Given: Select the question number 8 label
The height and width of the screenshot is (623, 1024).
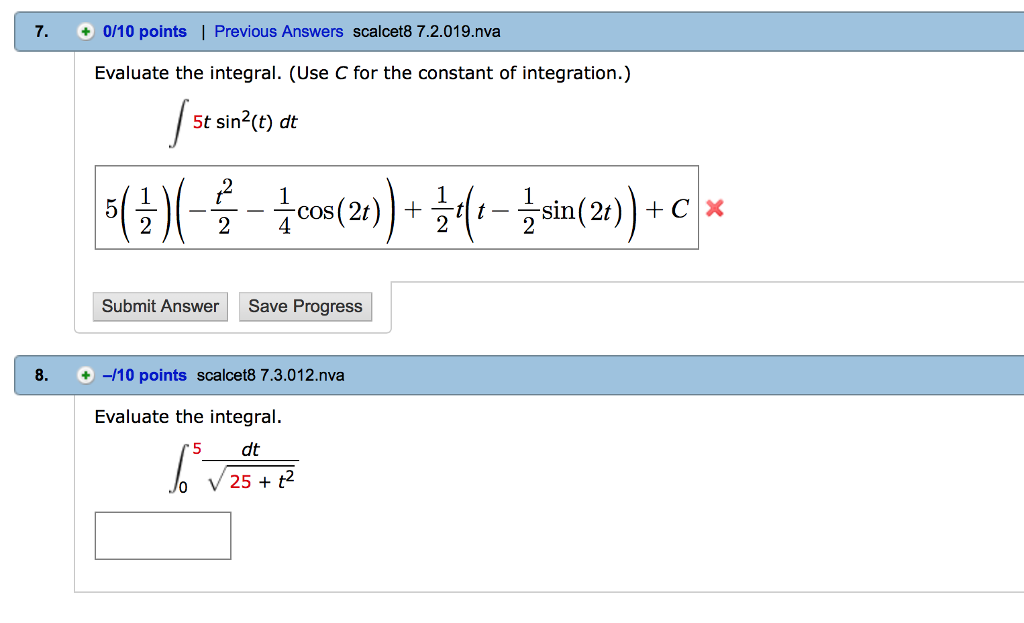Looking at the screenshot, I should coord(41,376).
